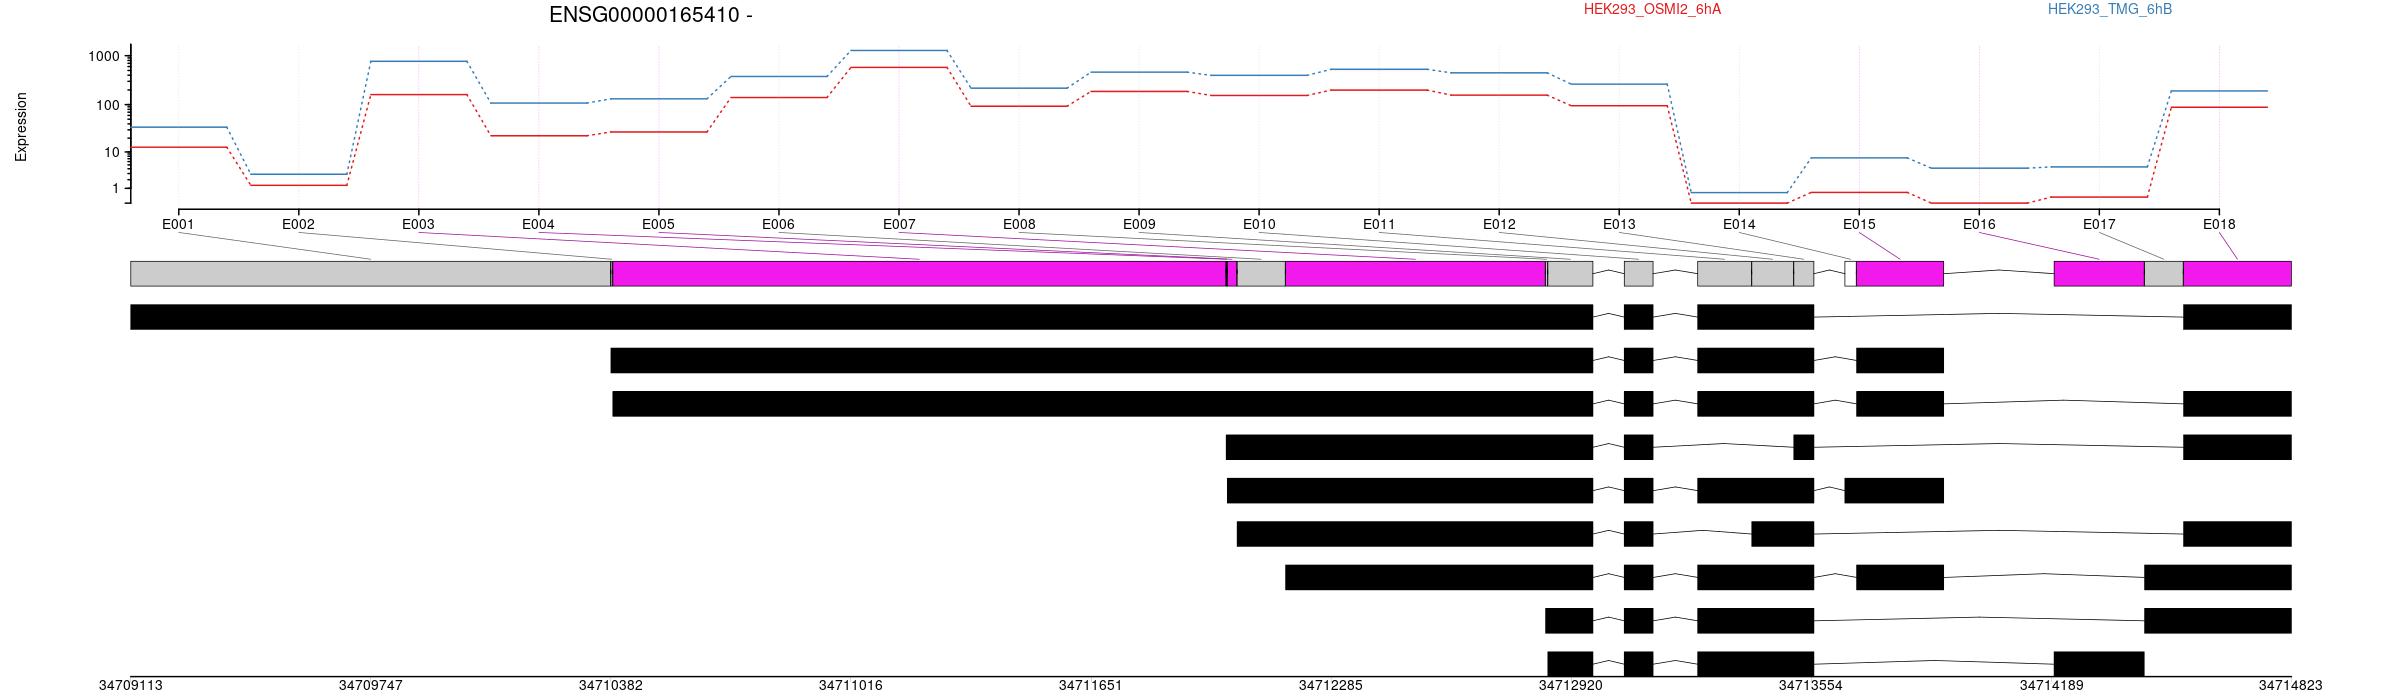Click genomic coordinate 34712285
This screenshot has width=2400, height=700.
coord(1331,686)
